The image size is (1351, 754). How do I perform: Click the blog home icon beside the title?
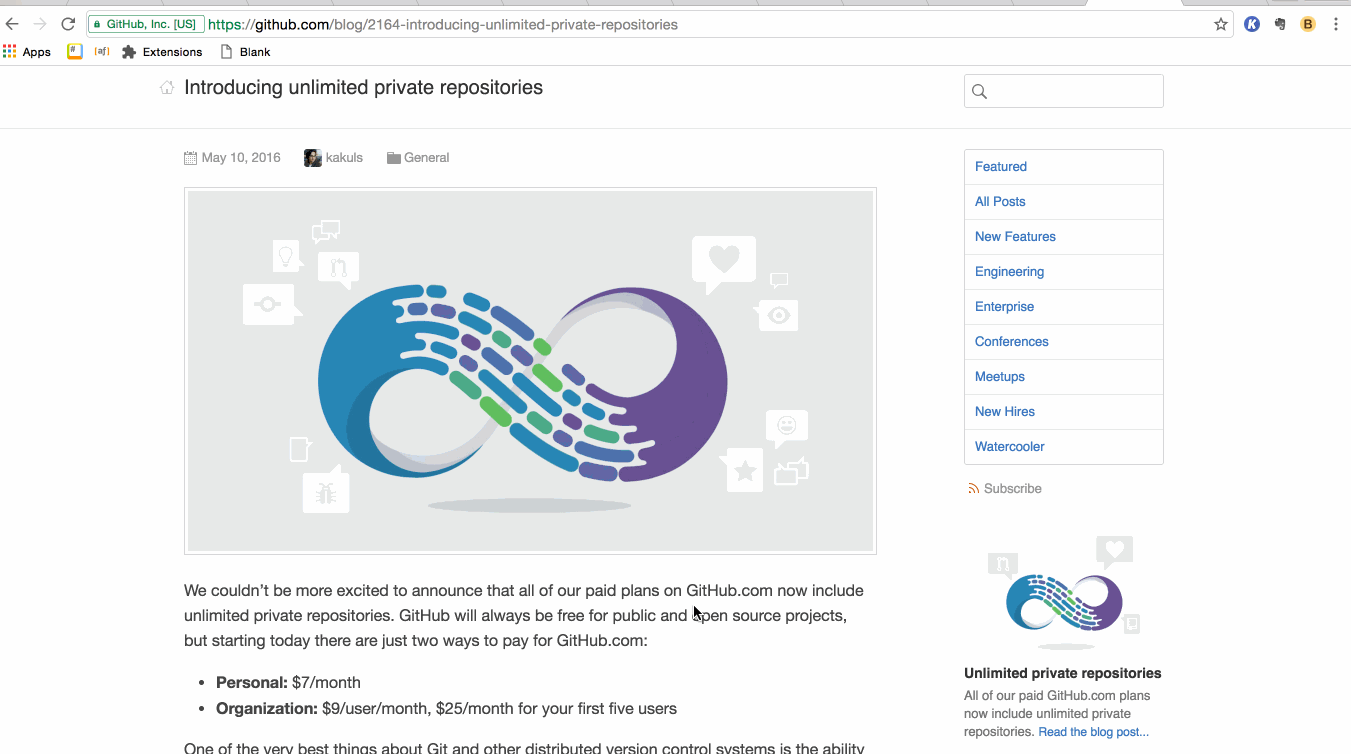167,88
